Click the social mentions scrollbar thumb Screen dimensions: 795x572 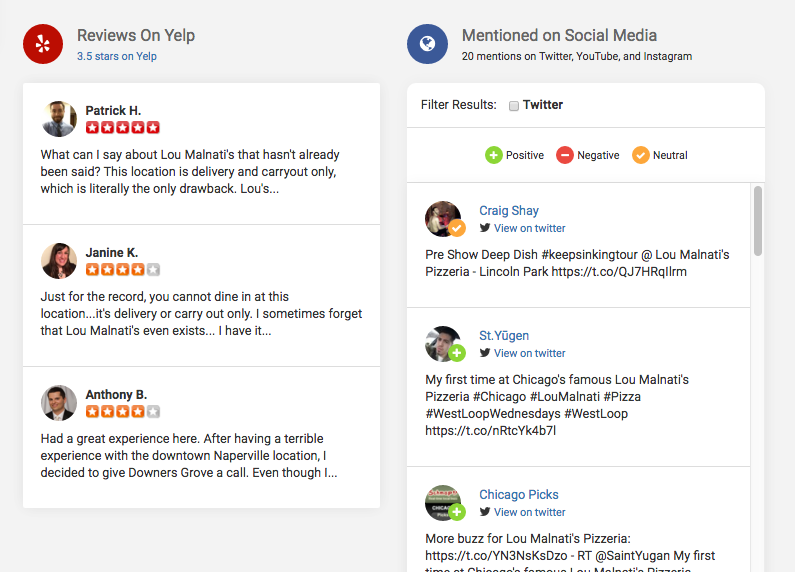pyautogui.click(x=757, y=221)
